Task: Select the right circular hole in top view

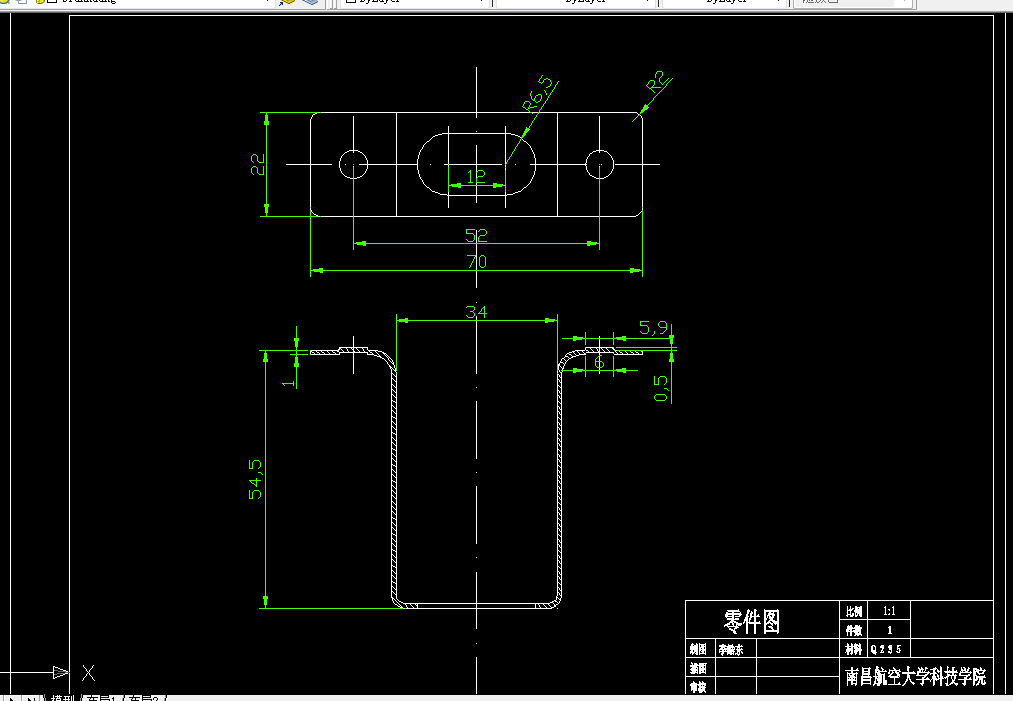Action: click(x=600, y=164)
